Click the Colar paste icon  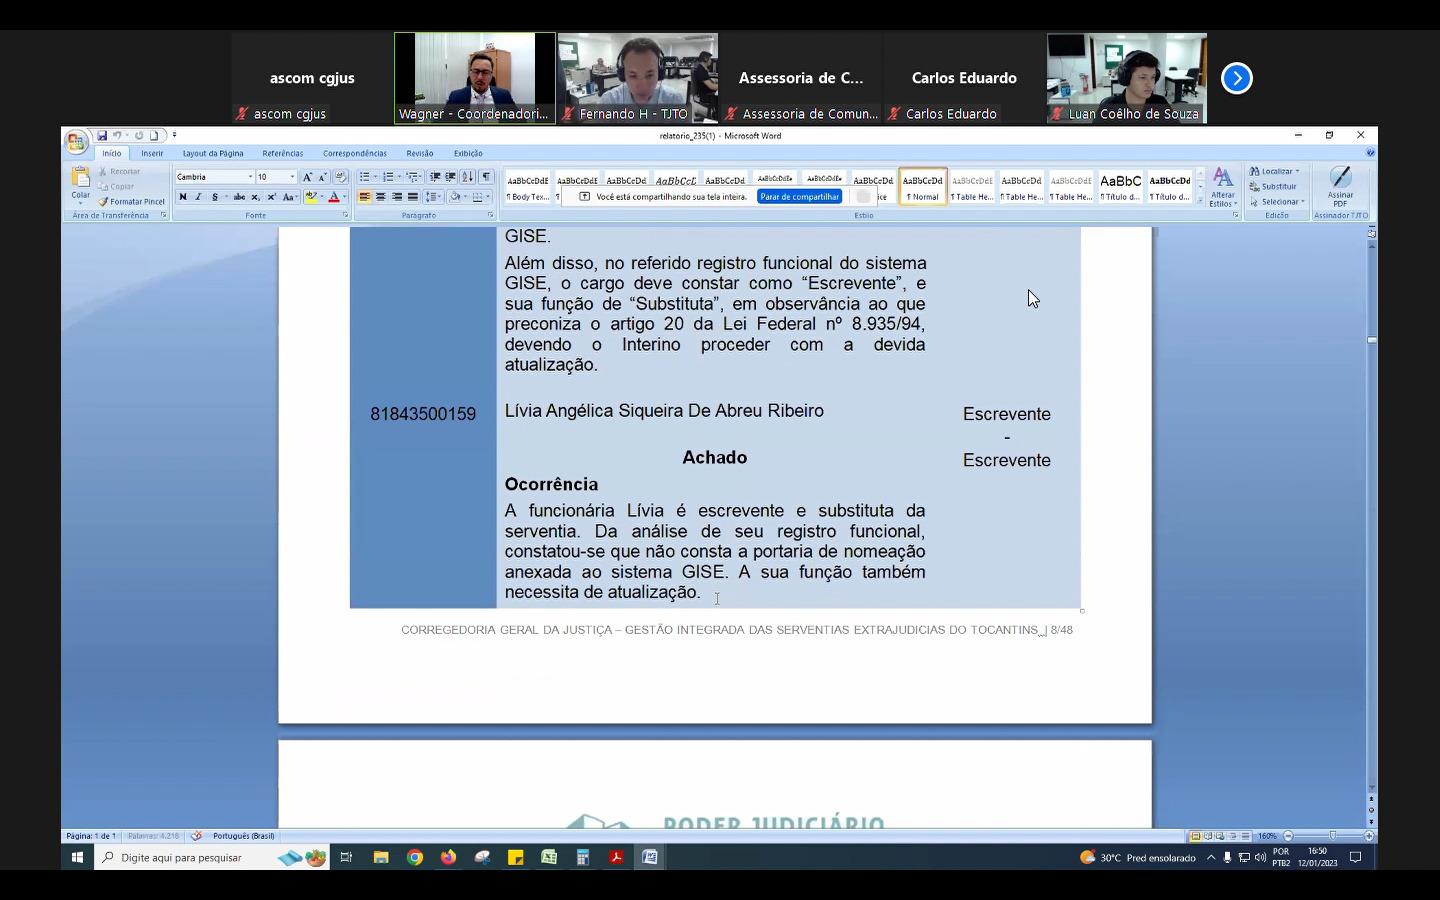[x=80, y=181]
